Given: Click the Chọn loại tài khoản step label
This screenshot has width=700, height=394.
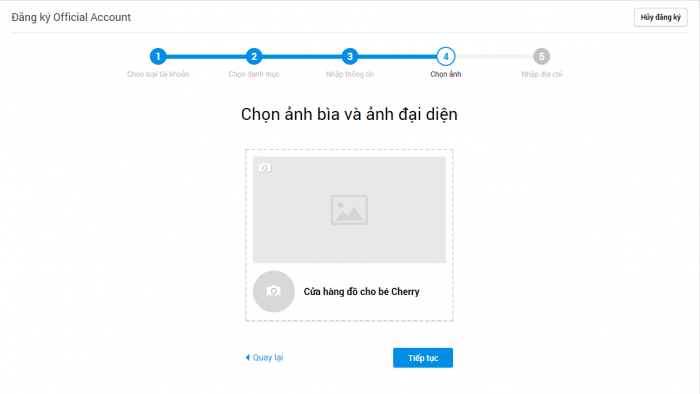Looking at the screenshot, I should [x=158, y=74].
